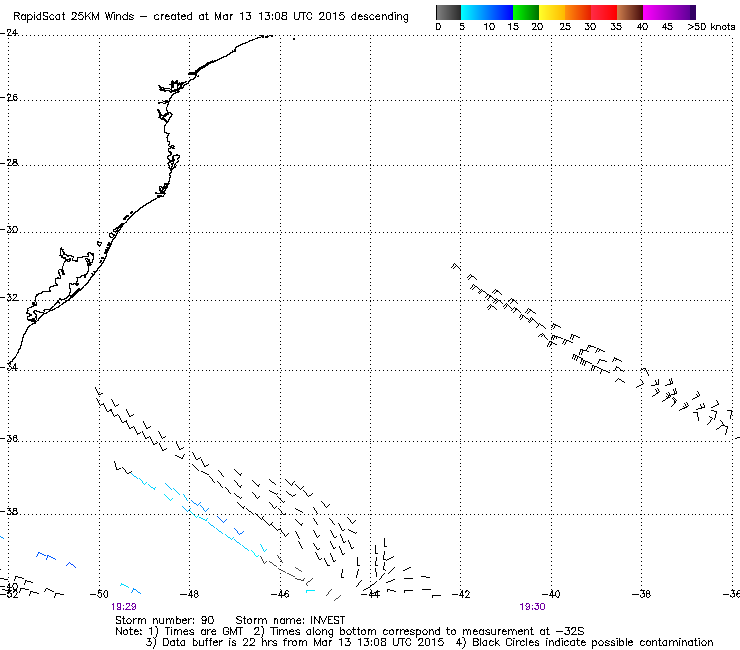The height and width of the screenshot is (650, 740).
Task: Click the '-46' longitude axis label
Action: tap(280, 594)
